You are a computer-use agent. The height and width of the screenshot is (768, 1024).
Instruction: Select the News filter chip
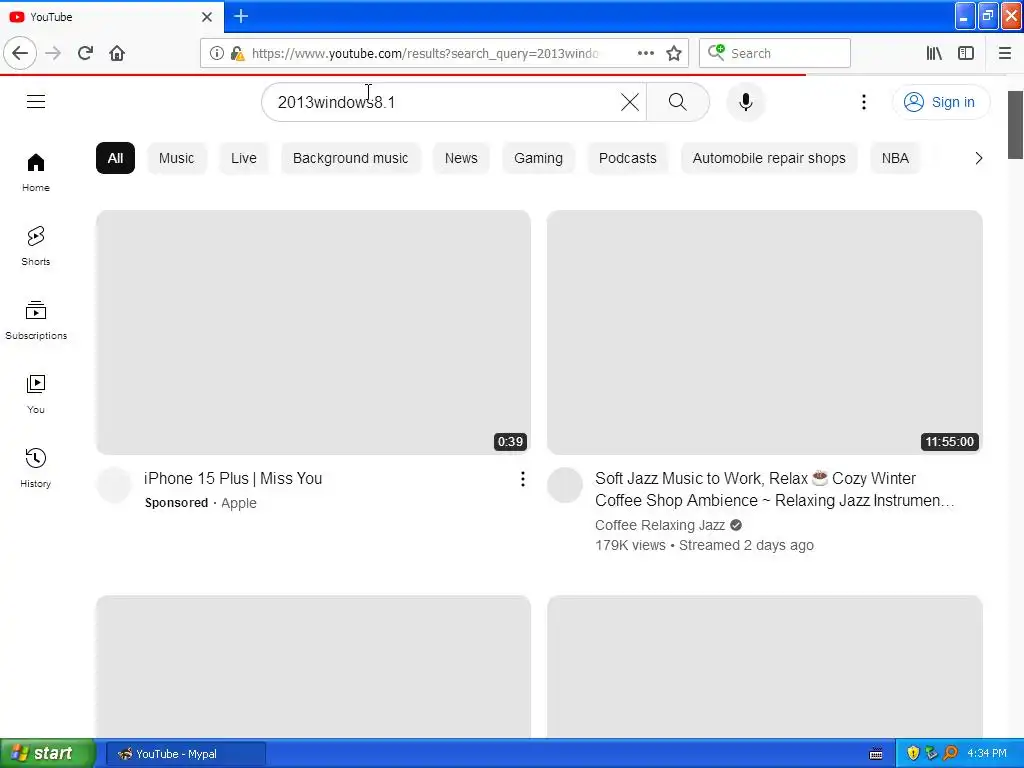point(461,158)
